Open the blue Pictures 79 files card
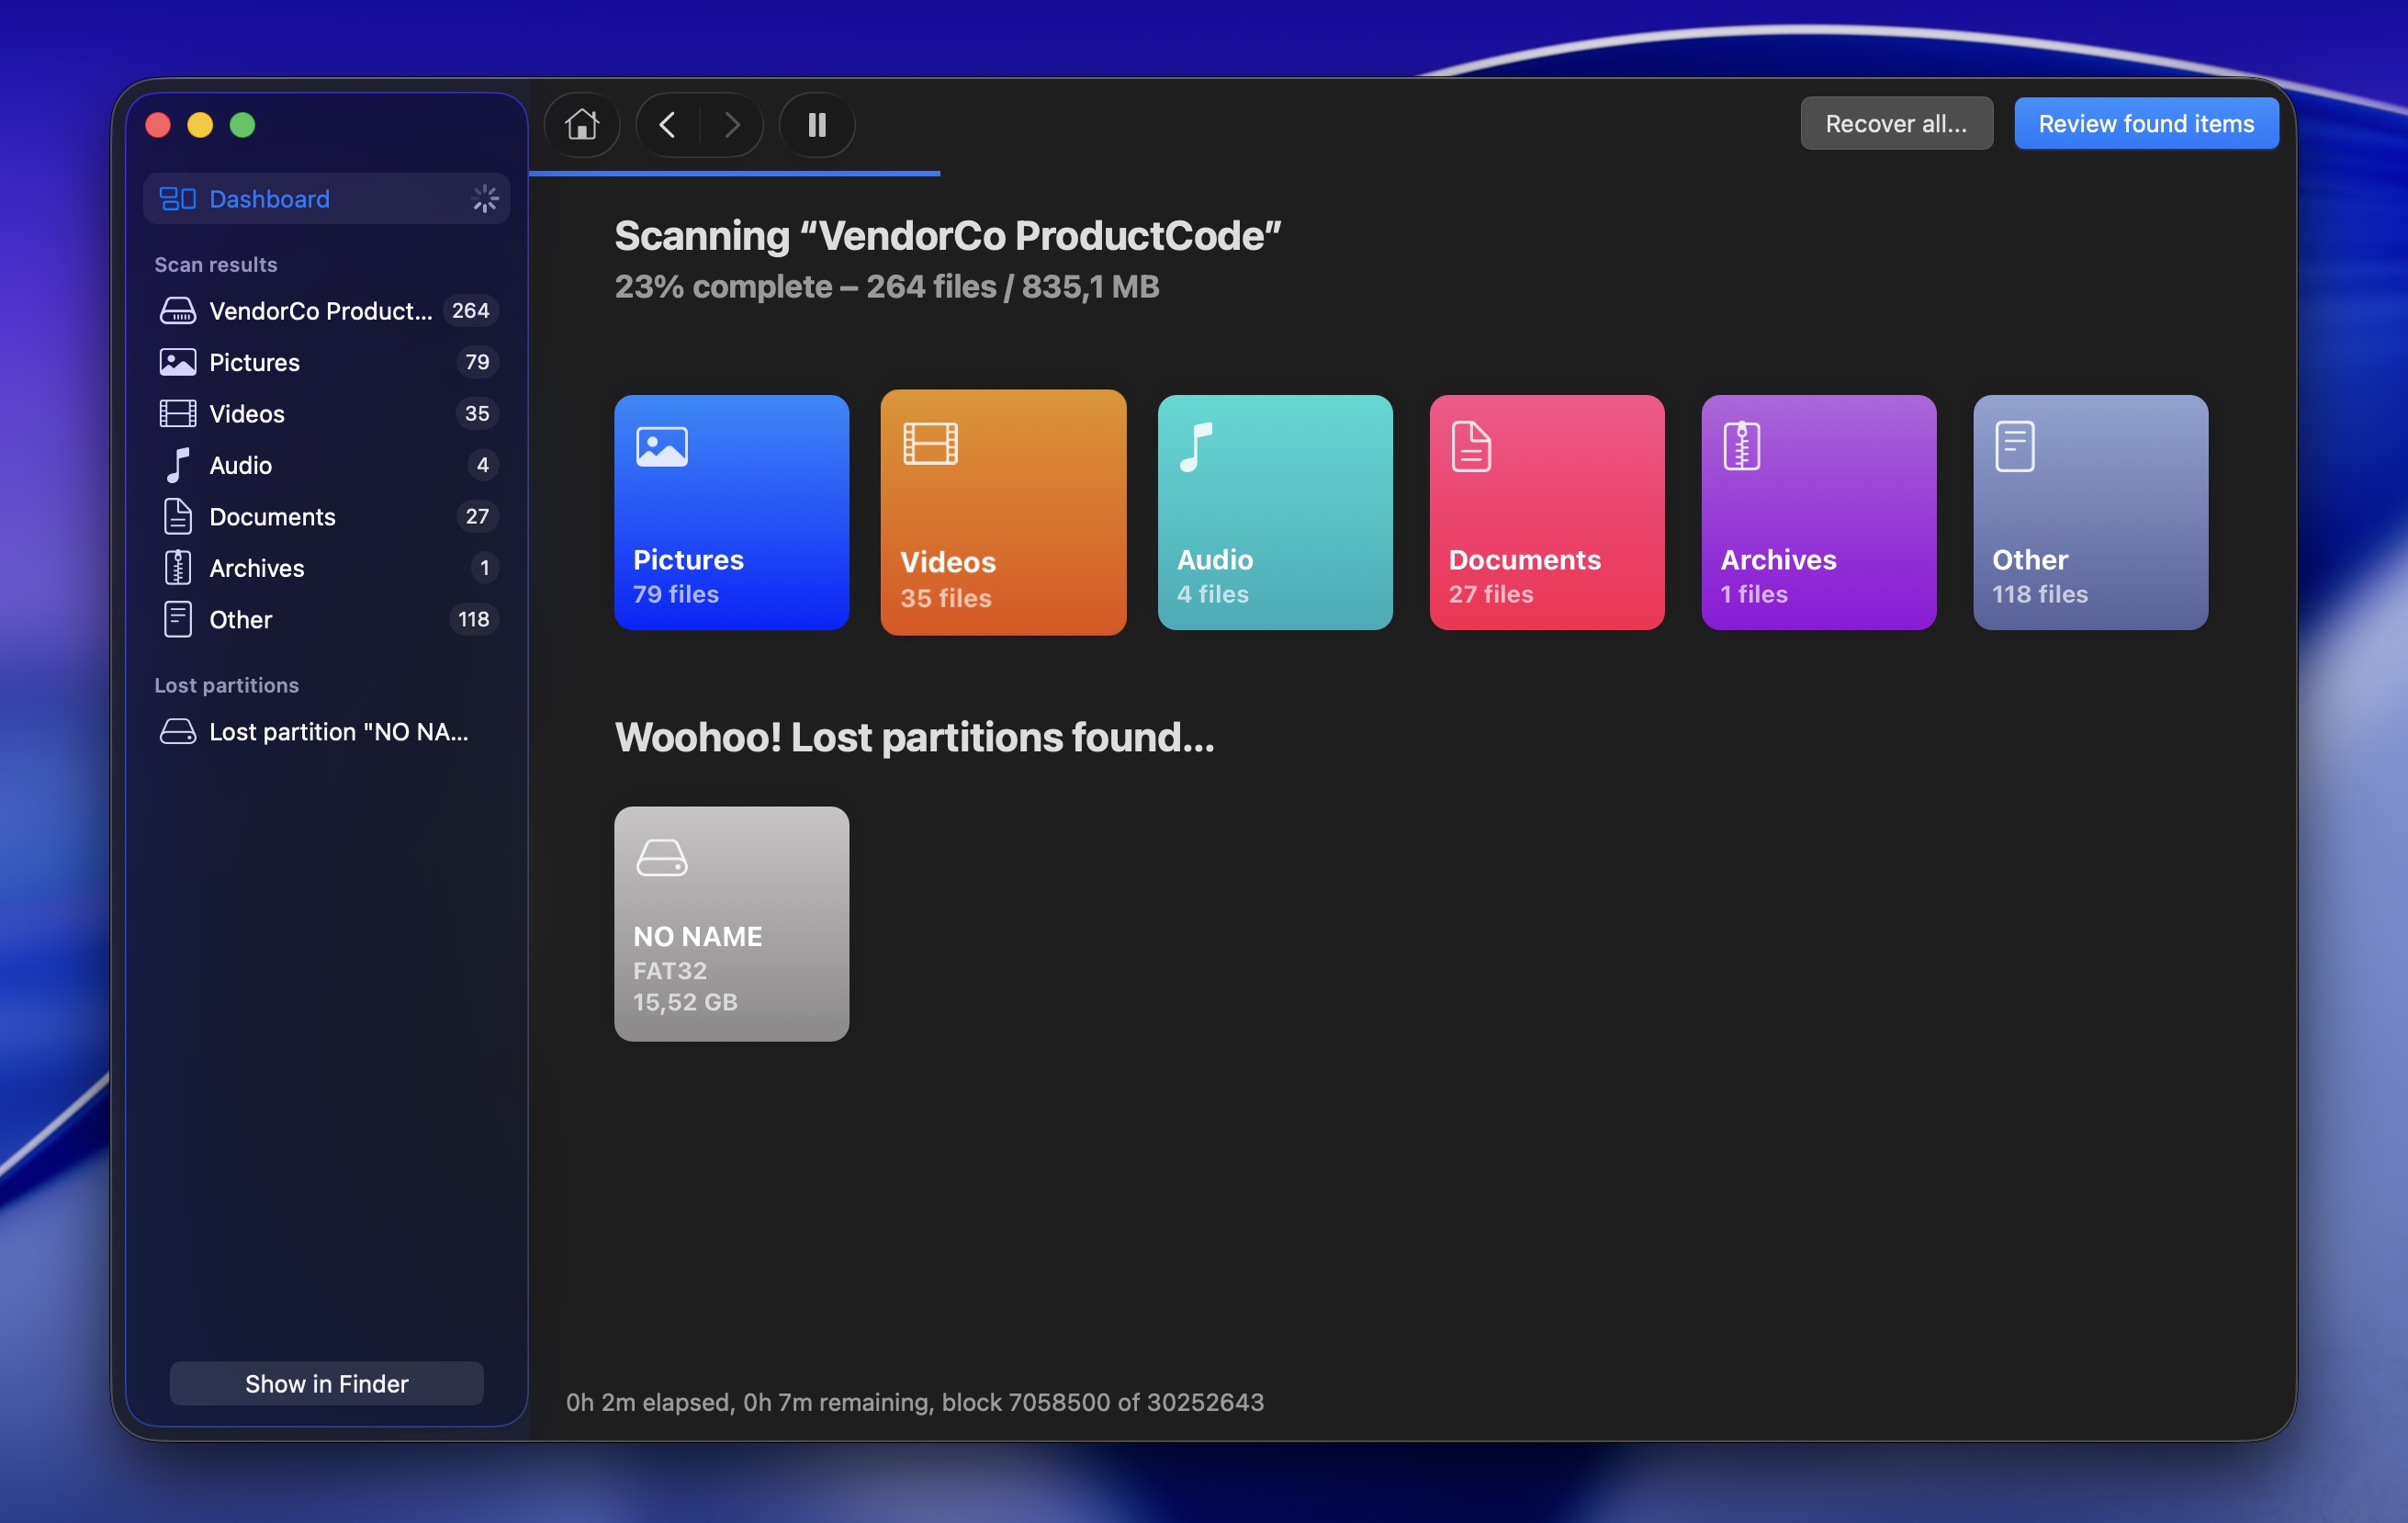This screenshot has height=1523, width=2408. (x=731, y=512)
